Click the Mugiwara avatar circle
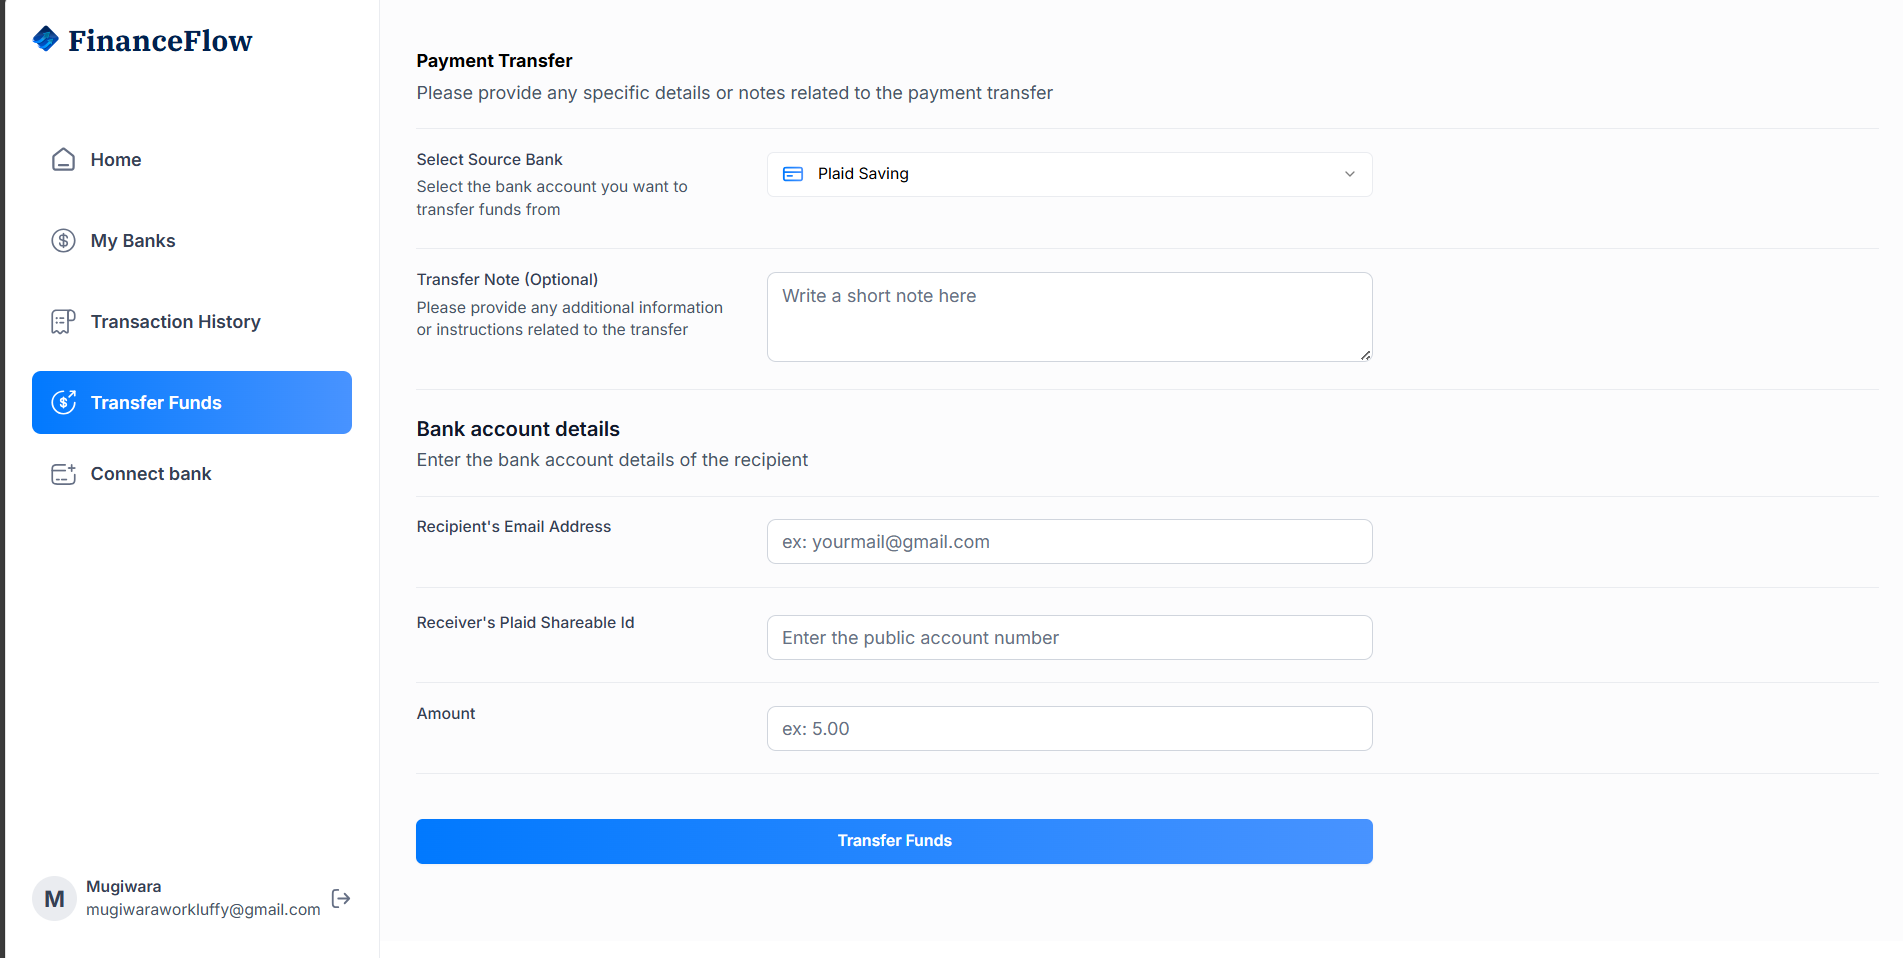Screen dimensions: 1903x958 point(54,898)
